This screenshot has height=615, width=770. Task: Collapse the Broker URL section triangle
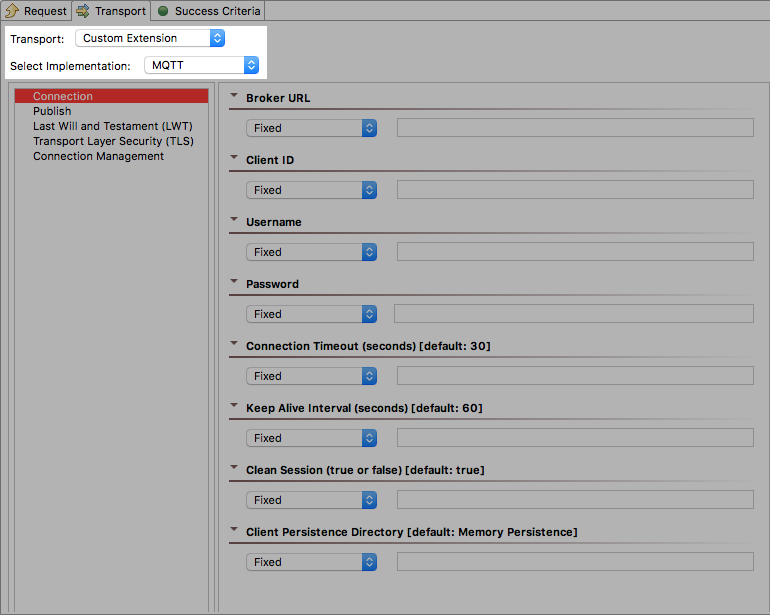(x=234, y=95)
